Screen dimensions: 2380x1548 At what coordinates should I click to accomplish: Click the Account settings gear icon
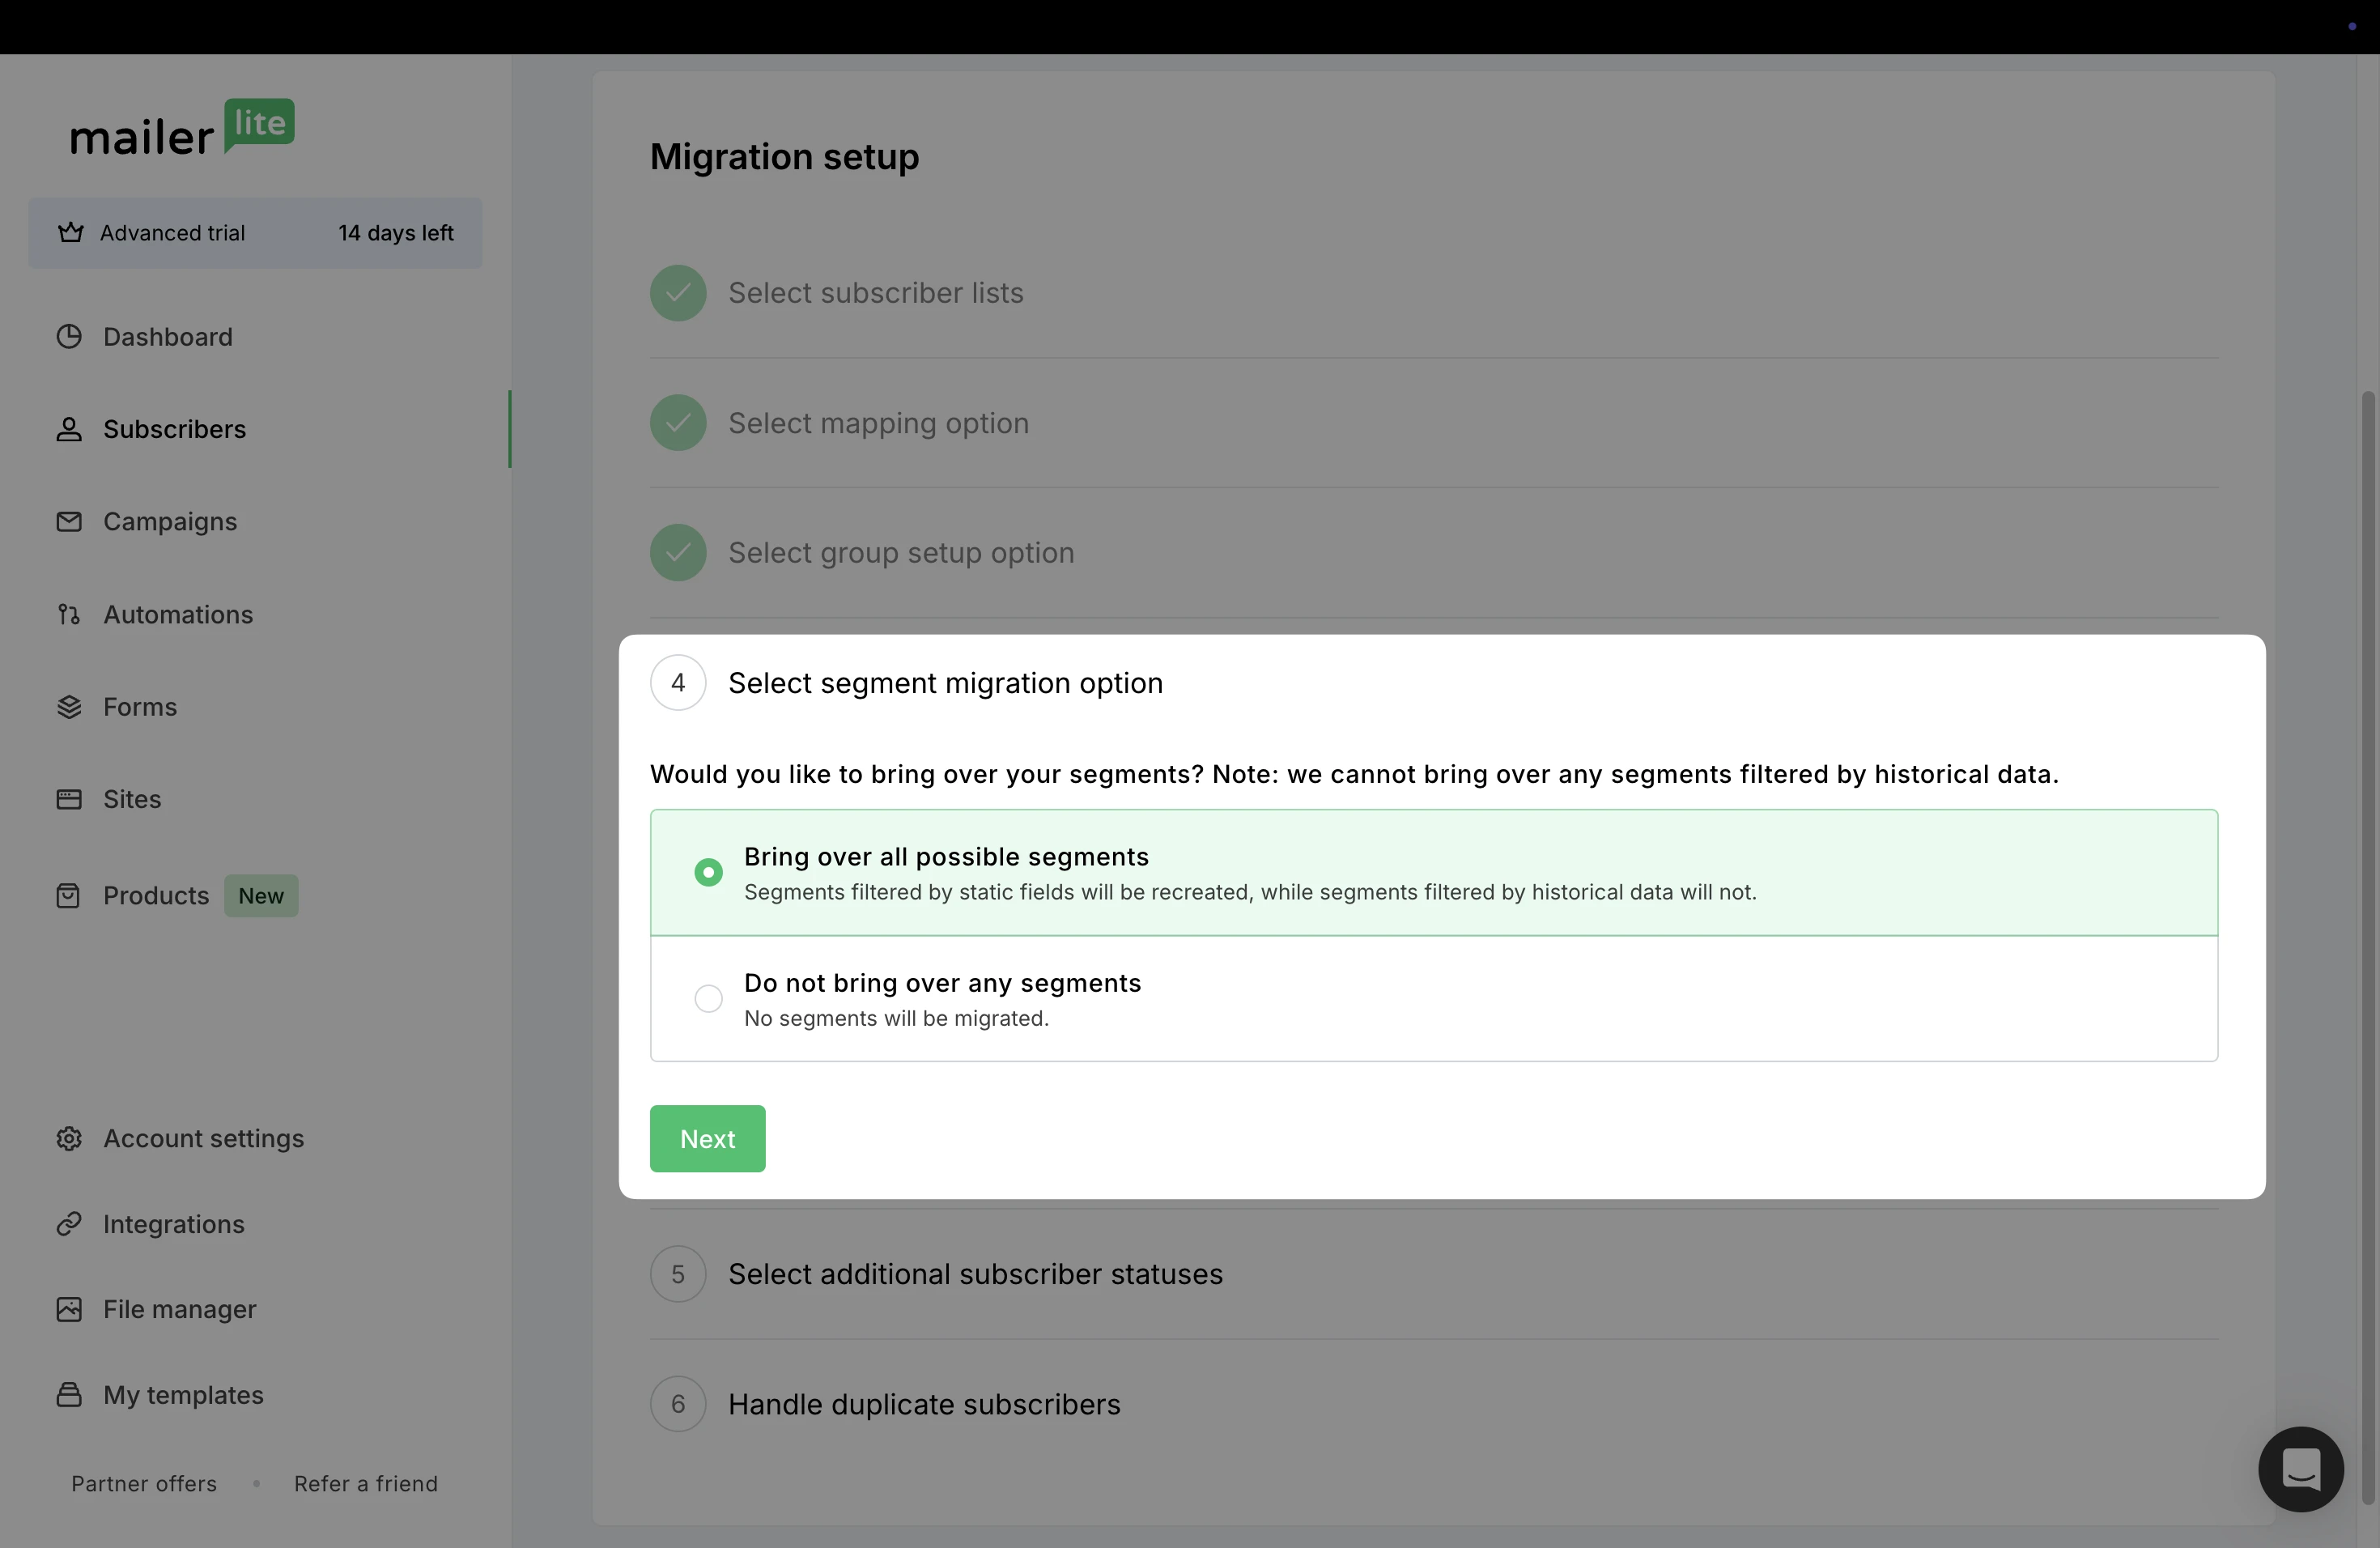point(69,1138)
